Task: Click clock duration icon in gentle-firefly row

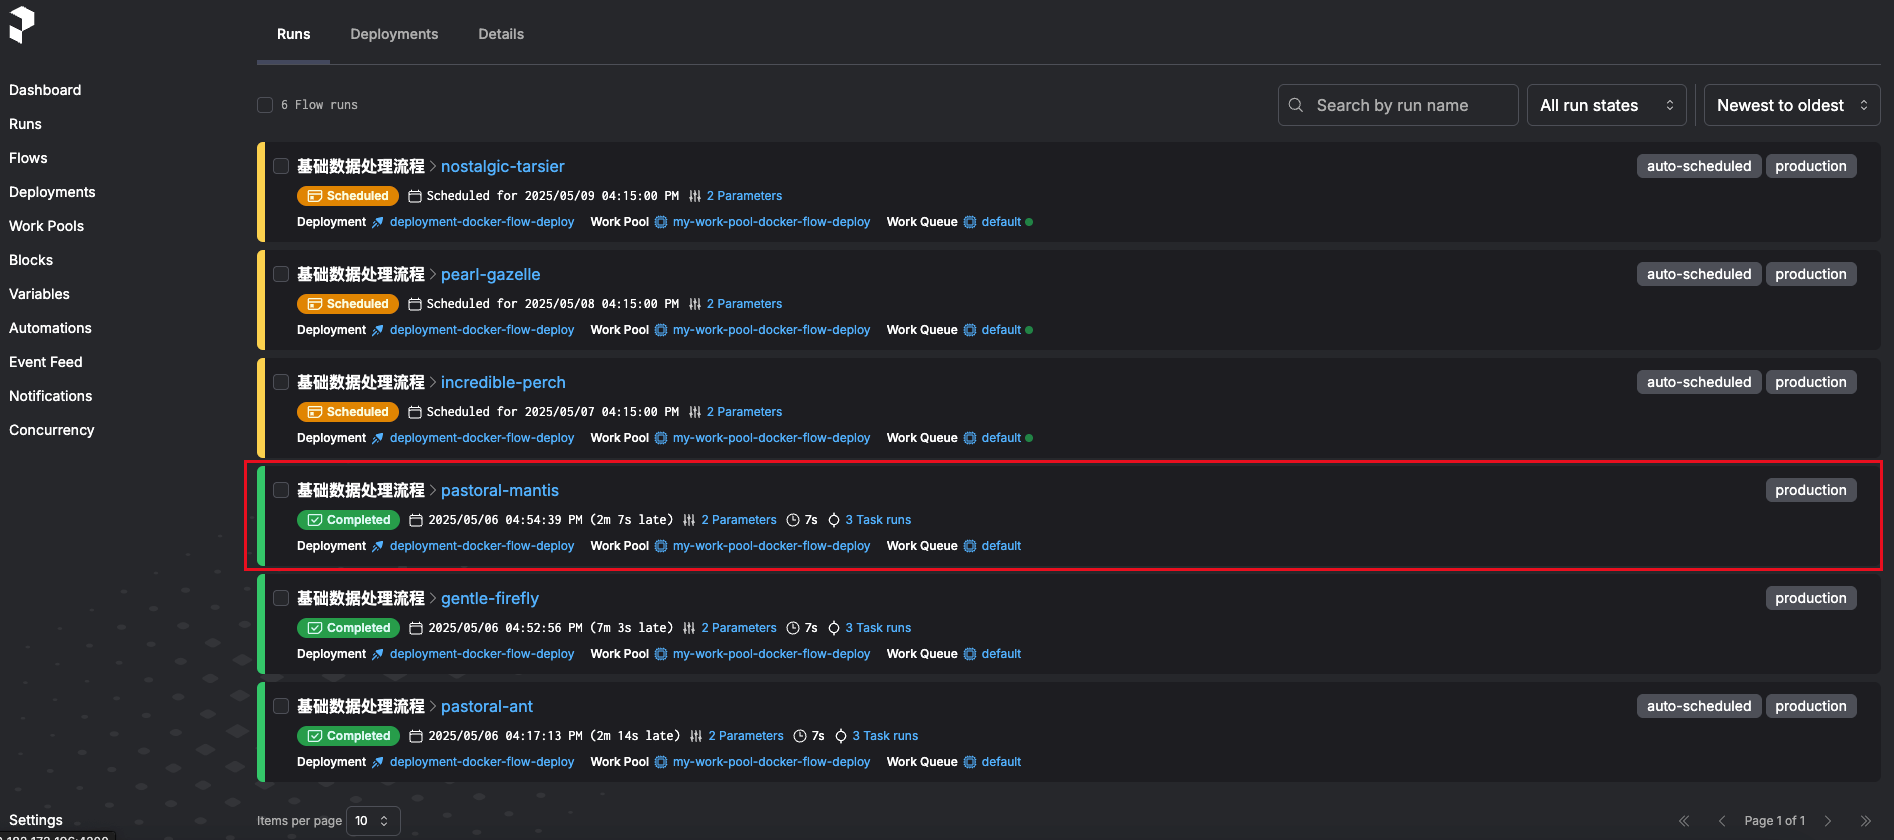Action: (793, 628)
